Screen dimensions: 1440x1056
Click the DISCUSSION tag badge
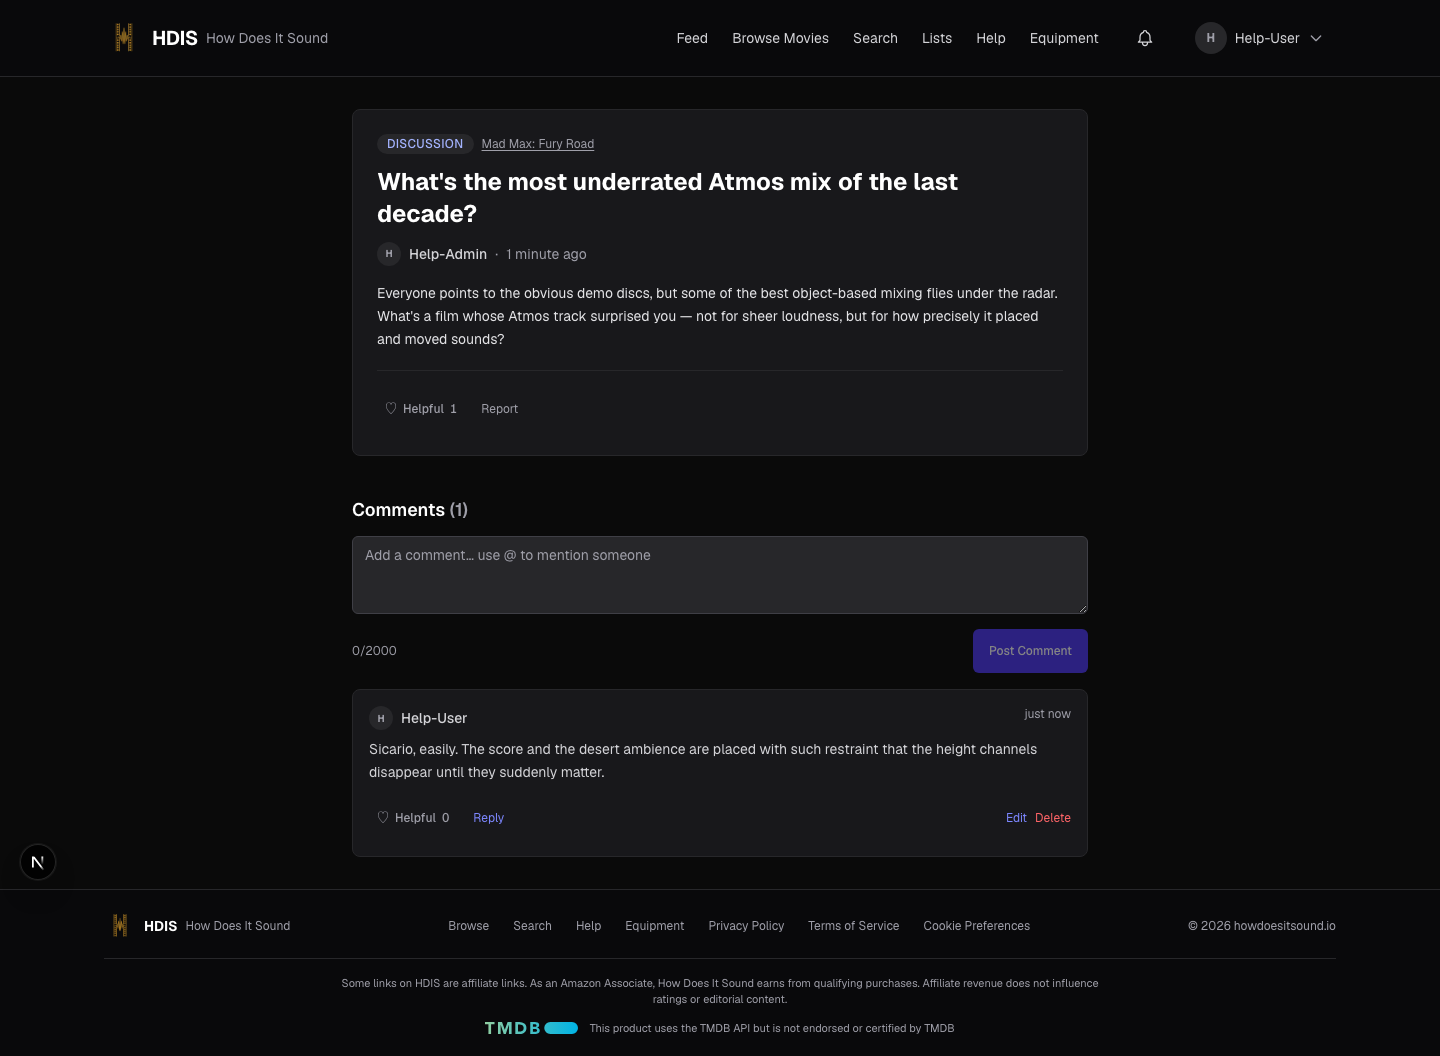[x=425, y=144]
